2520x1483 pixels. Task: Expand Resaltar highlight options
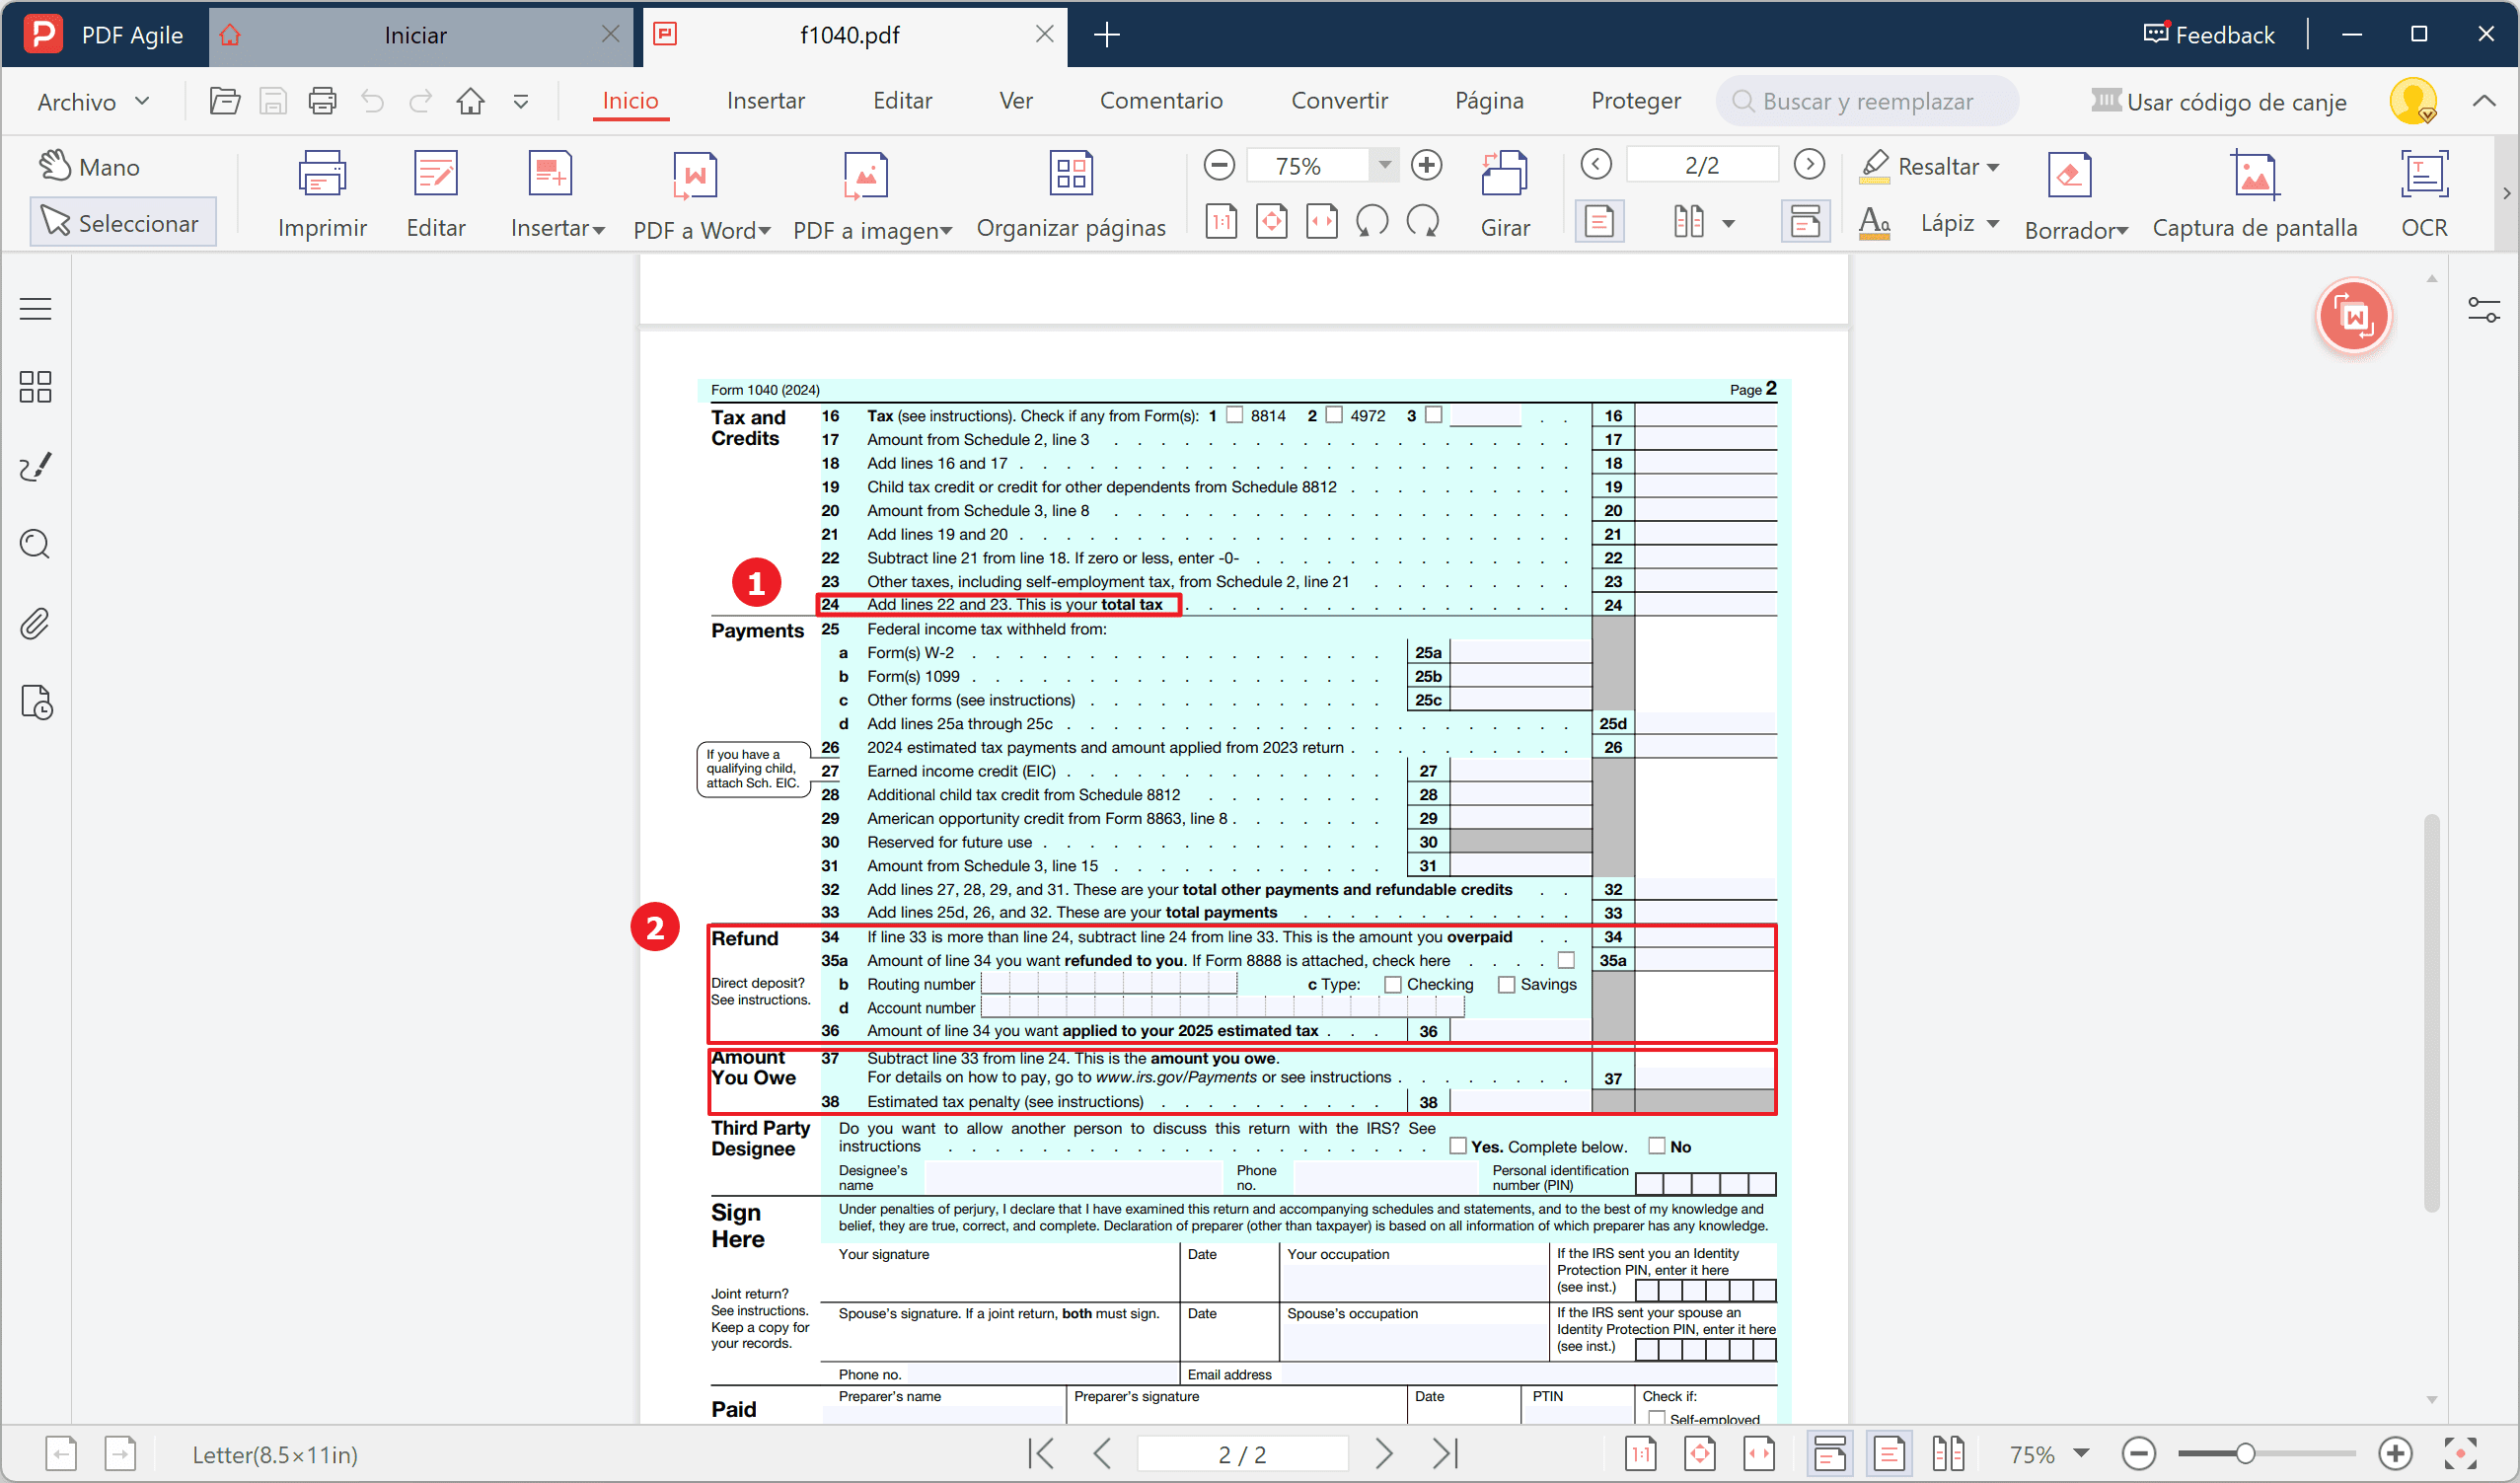[1993, 167]
